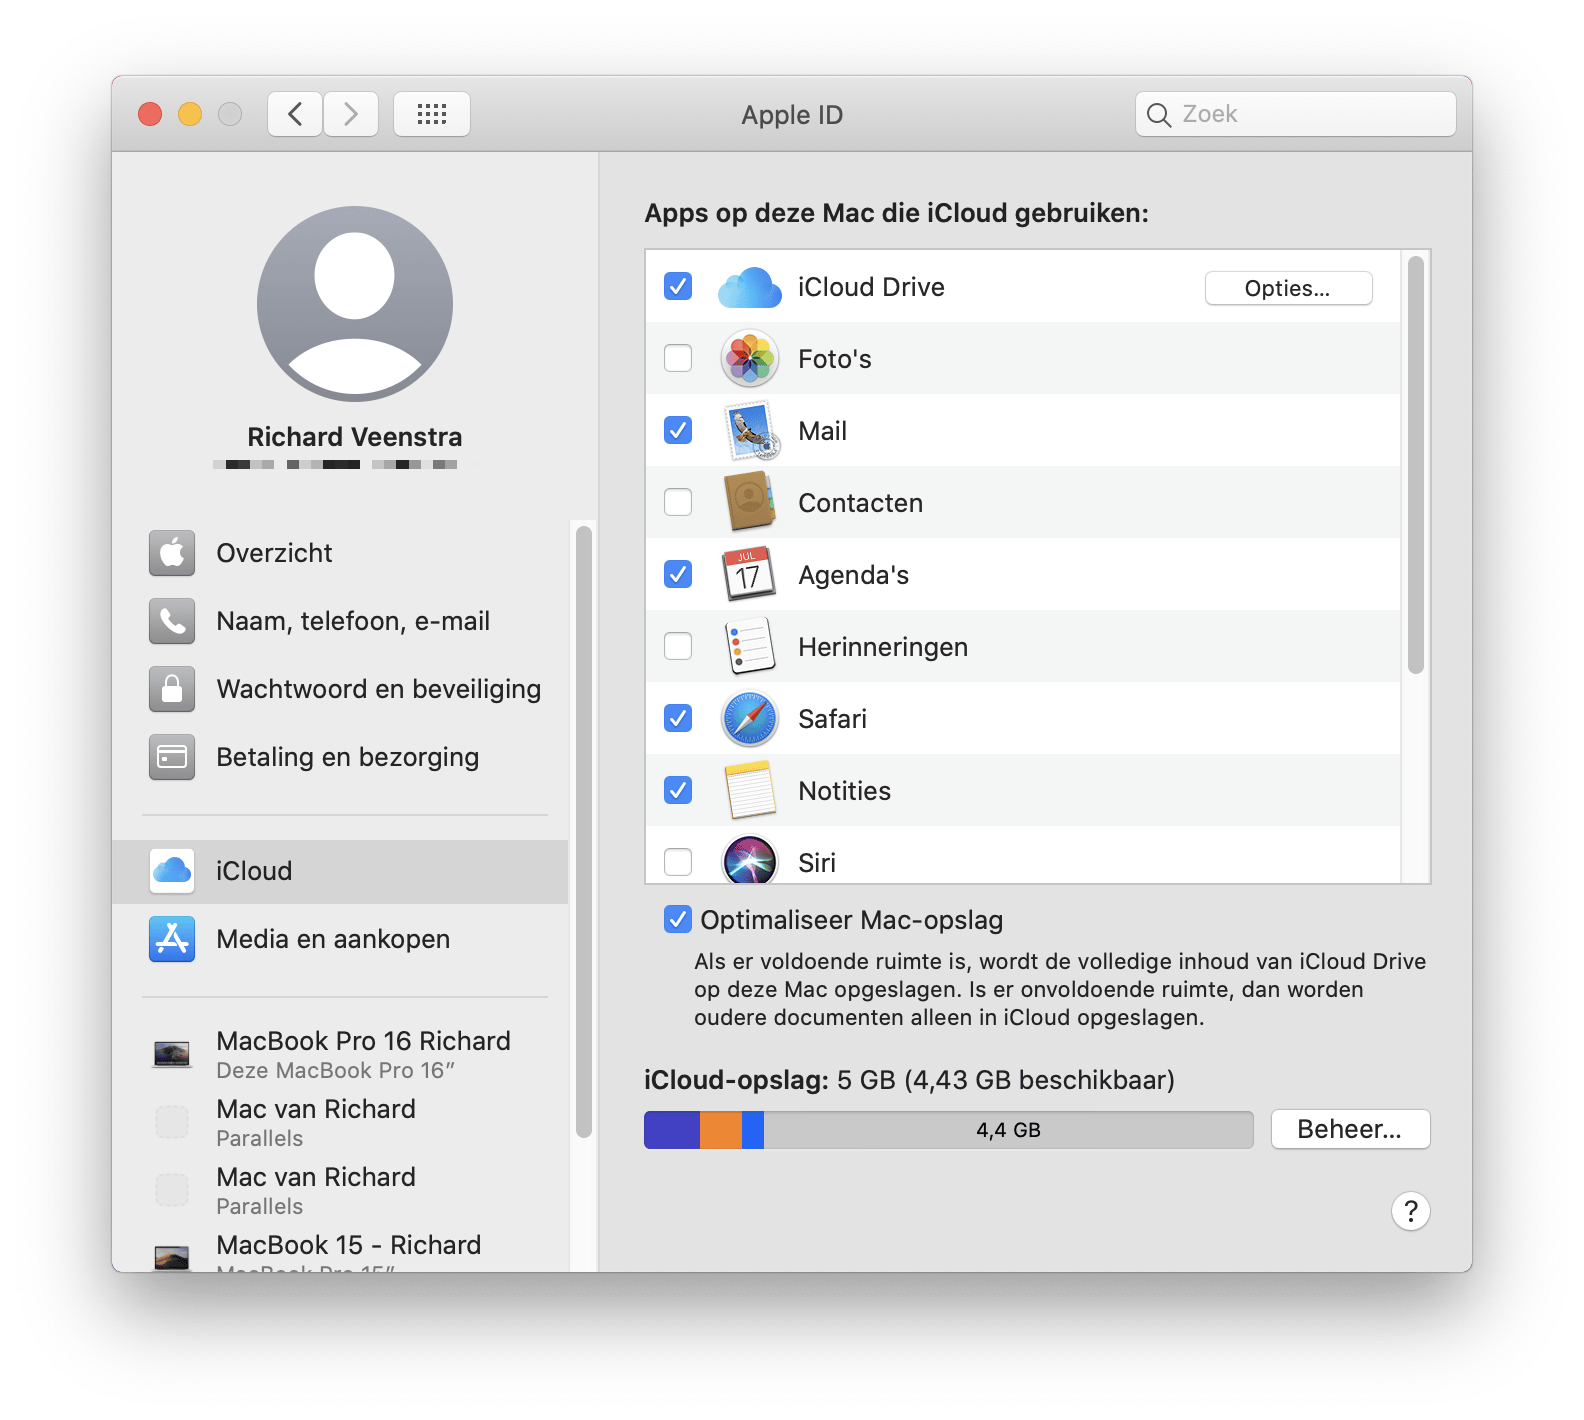Click the iCloud sidebar cloud icon
This screenshot has width=1584, height=1420.
click(x=172, y=871)
